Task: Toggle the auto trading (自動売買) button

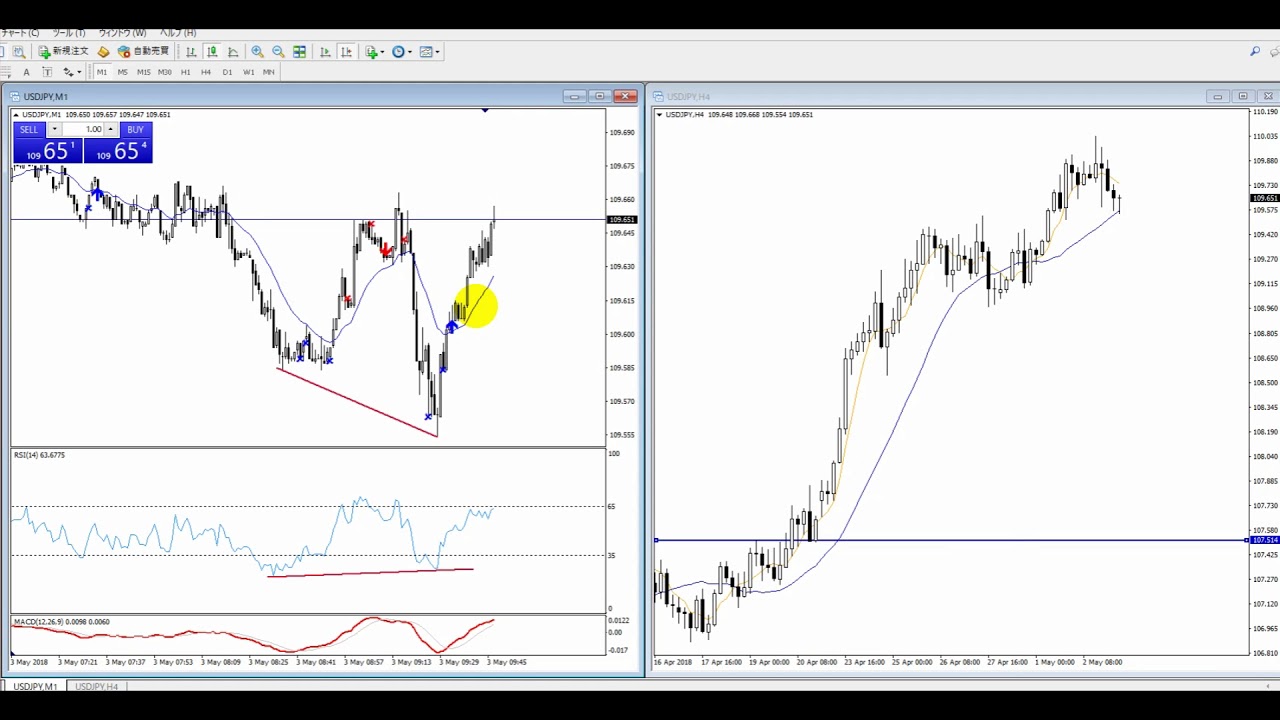Action: click(x=143, y=51)
